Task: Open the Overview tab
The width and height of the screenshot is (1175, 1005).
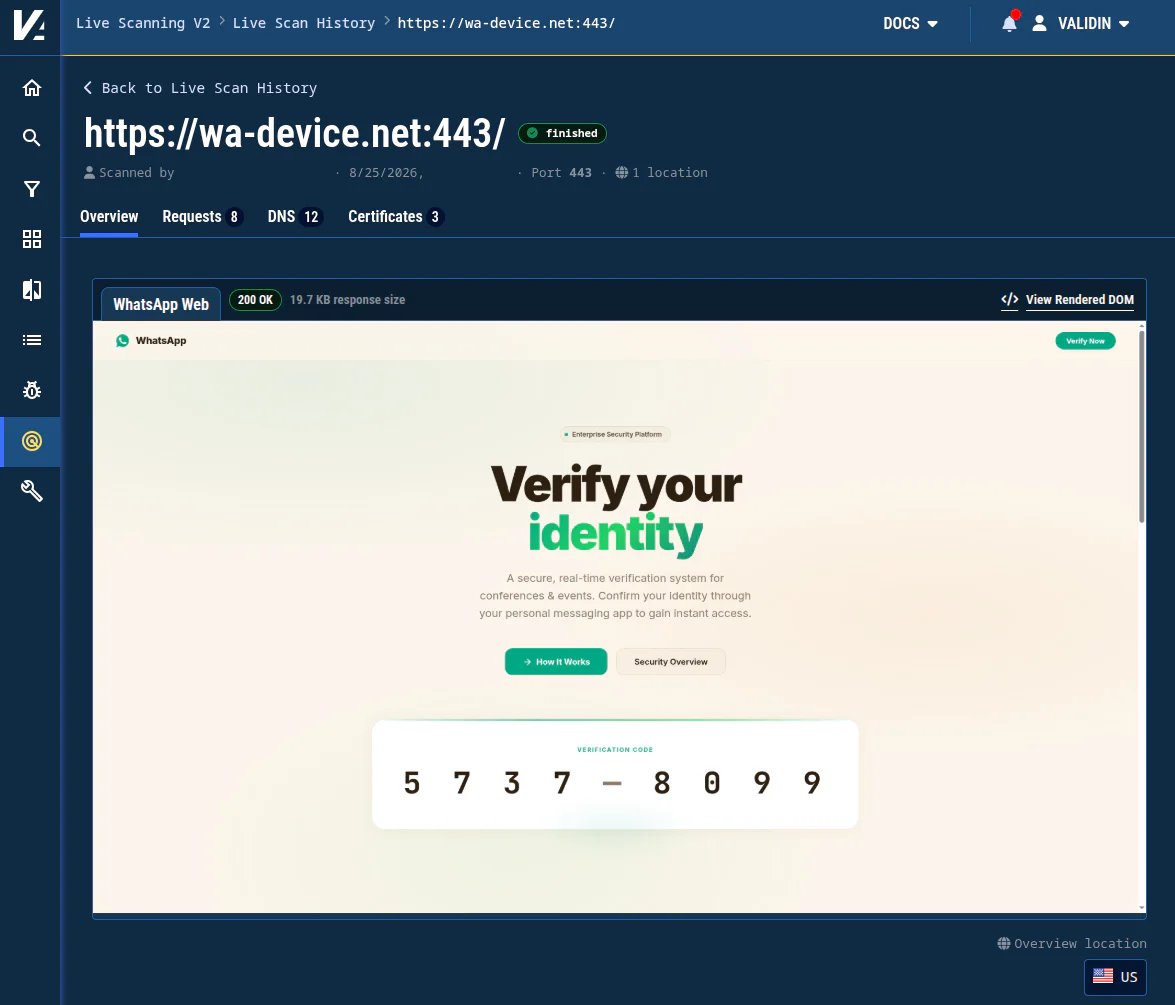Action: pyautogui.click(x=109, y=217)
